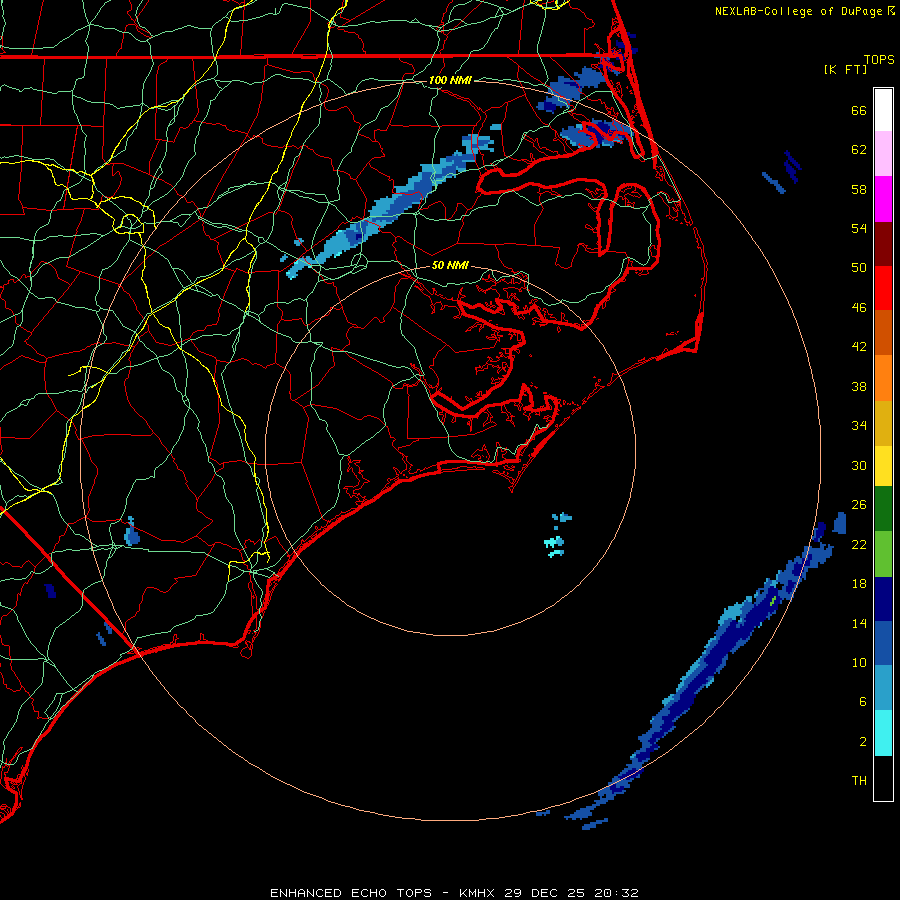Click the gold 34 kft legend swatch
This screenshot has height=900, width=900.
point(883,423)
